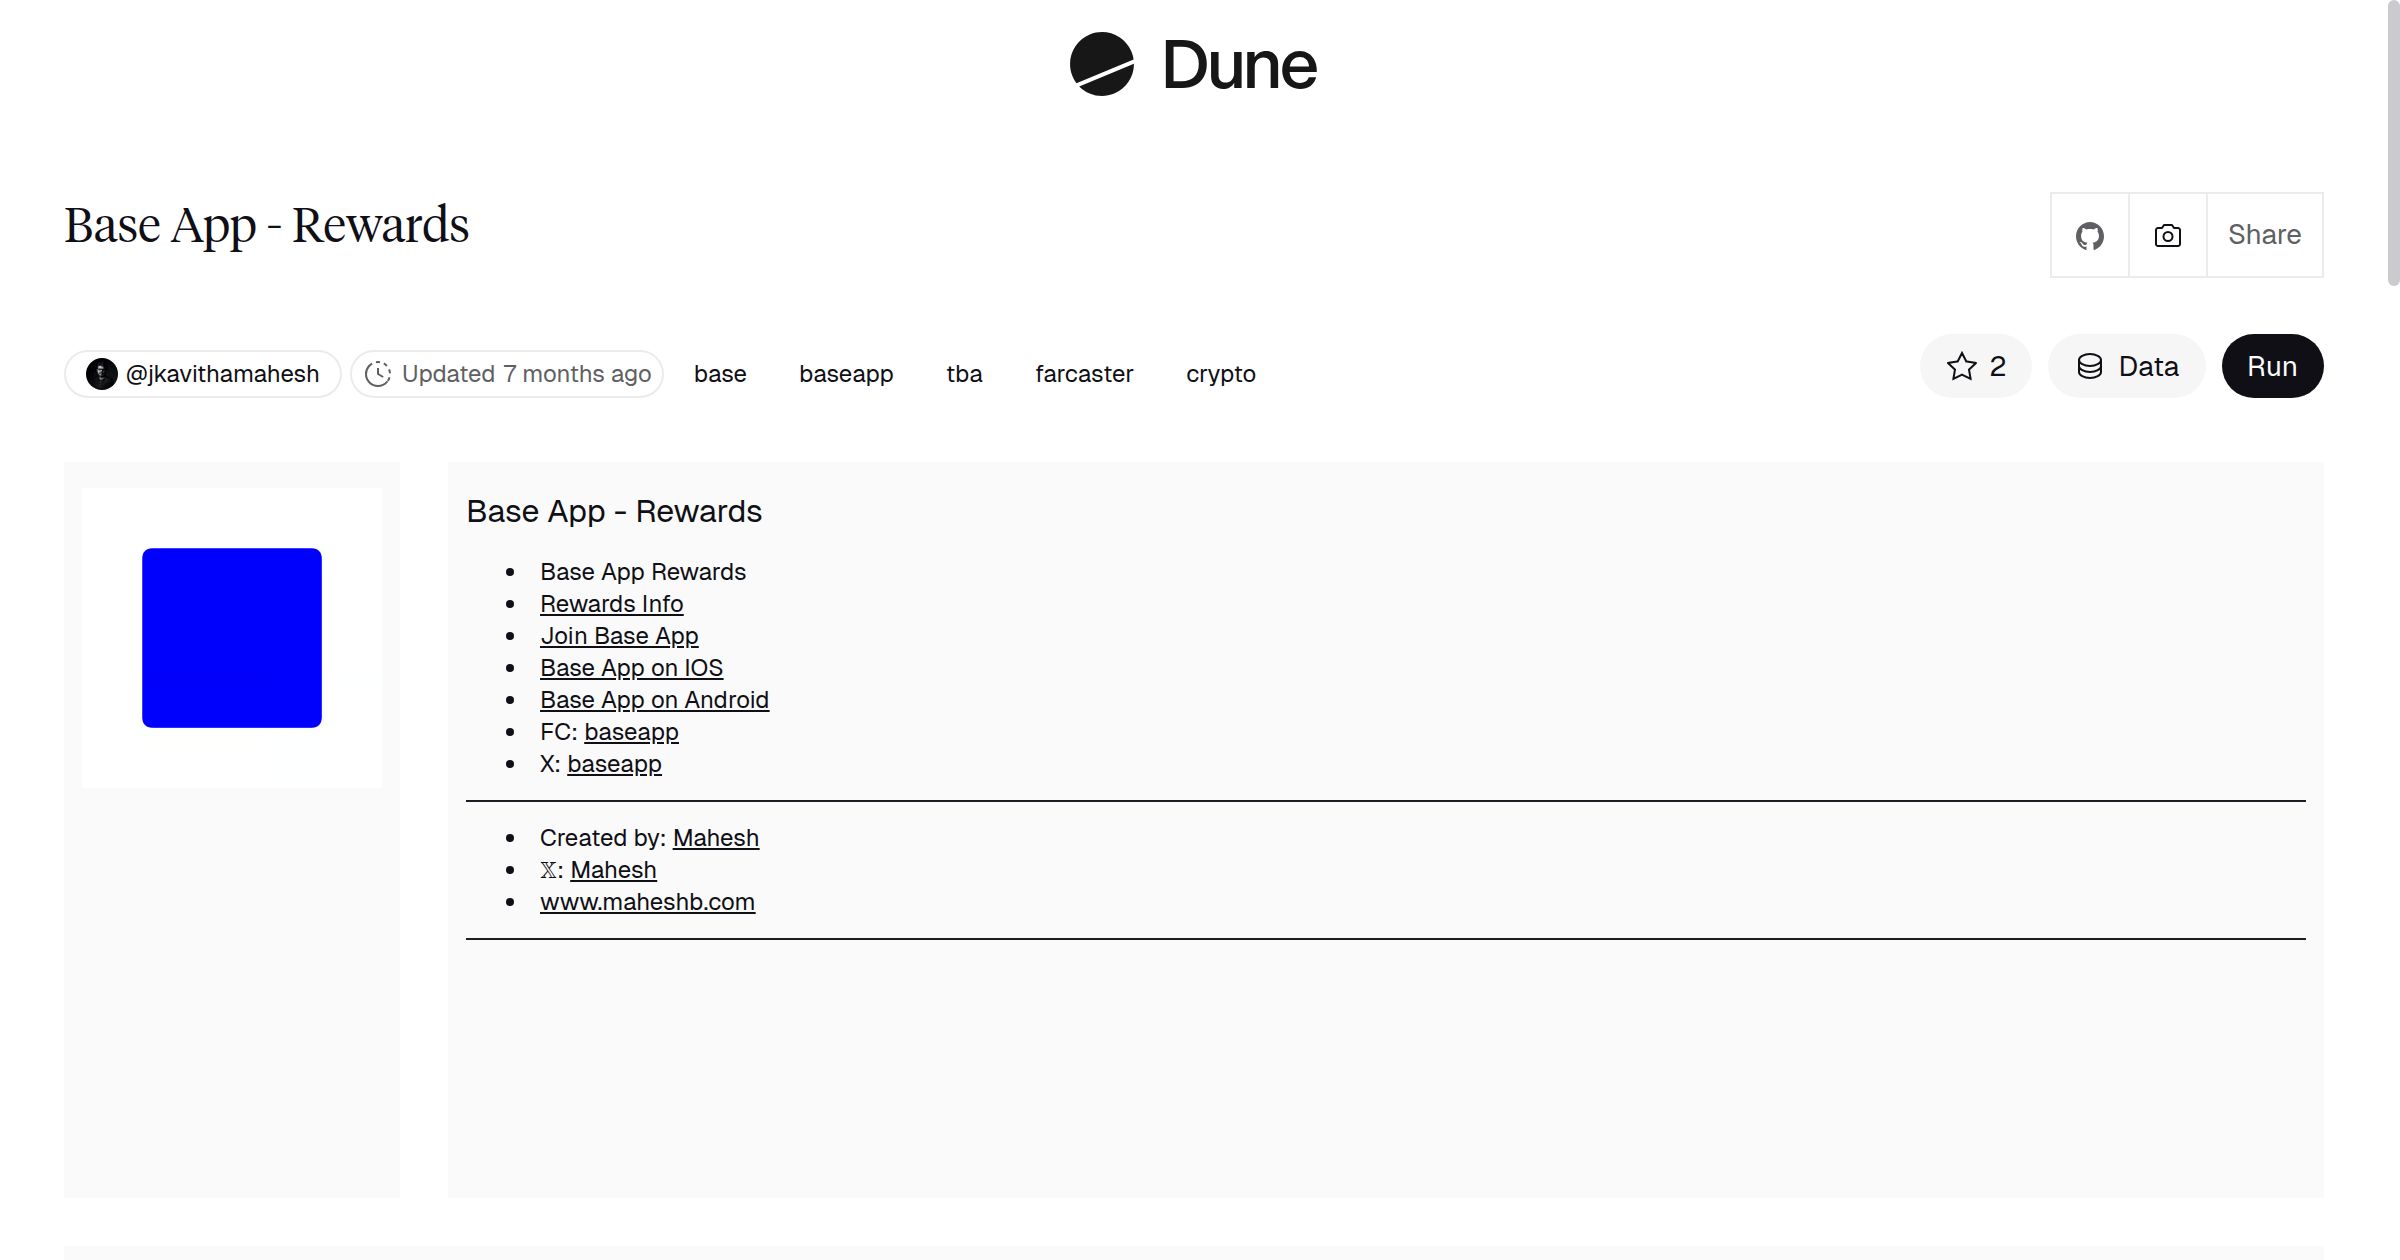Select the farcaster tag

(x=1084, y=373)
